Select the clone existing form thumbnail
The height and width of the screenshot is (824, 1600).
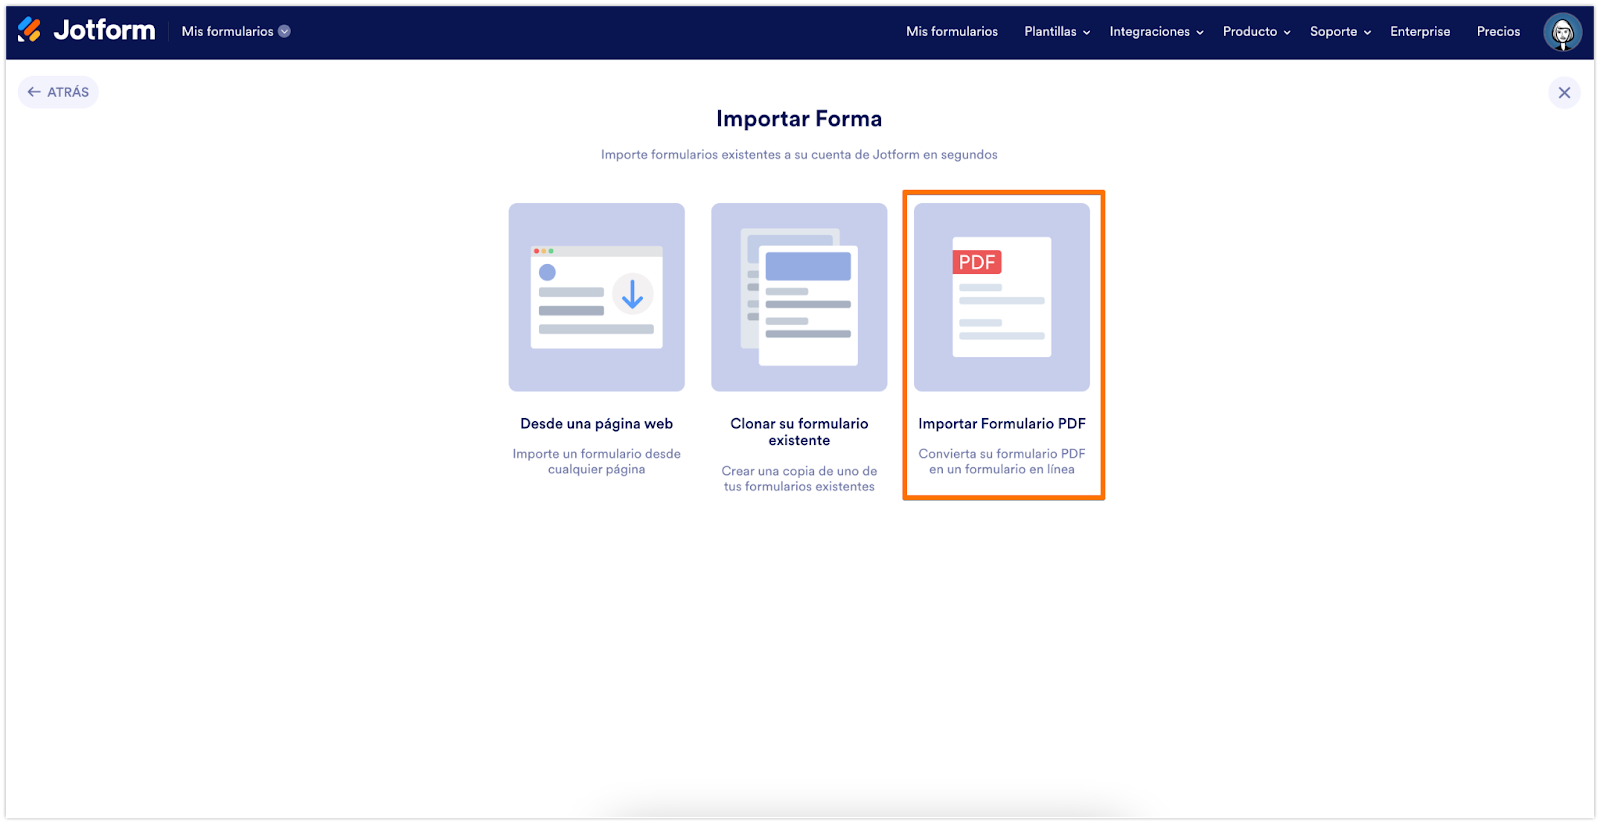(799, 297)
